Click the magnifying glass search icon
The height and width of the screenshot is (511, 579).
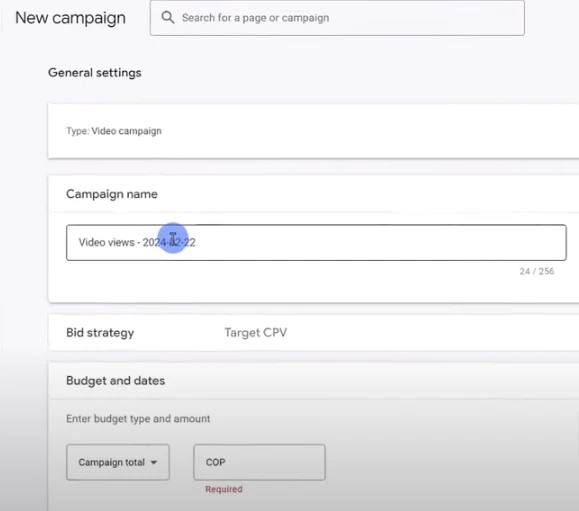[168, 17]
